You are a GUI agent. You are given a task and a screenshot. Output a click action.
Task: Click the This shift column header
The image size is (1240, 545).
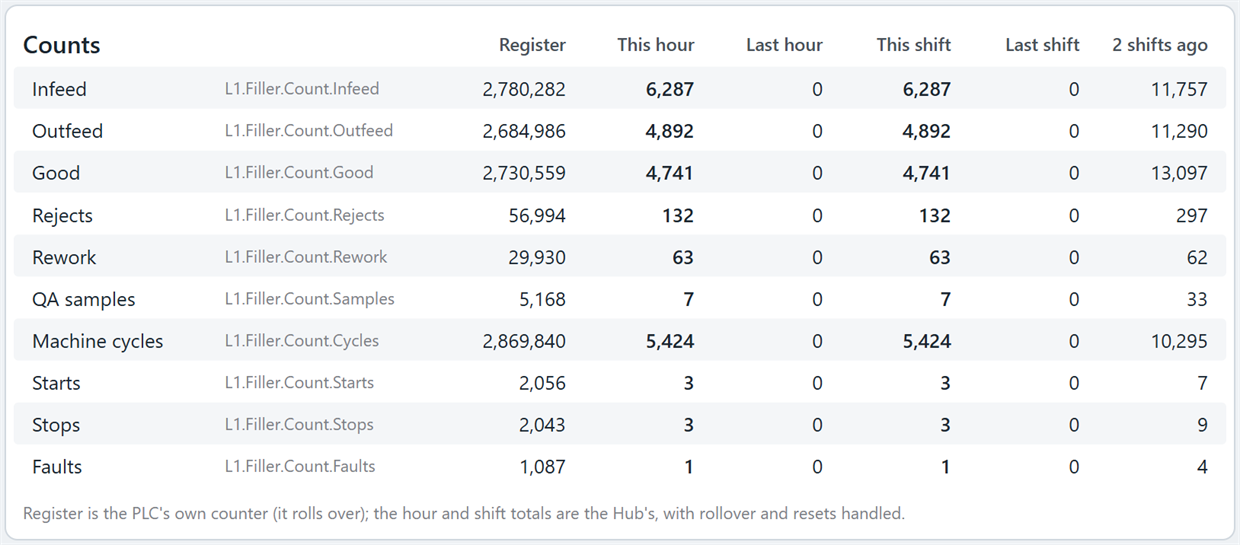click(x=913, y=45)
